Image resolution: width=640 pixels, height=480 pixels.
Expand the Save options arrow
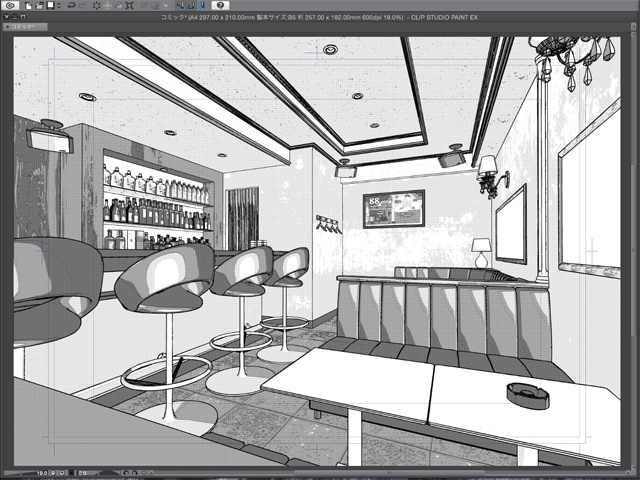tap(59, 6)
